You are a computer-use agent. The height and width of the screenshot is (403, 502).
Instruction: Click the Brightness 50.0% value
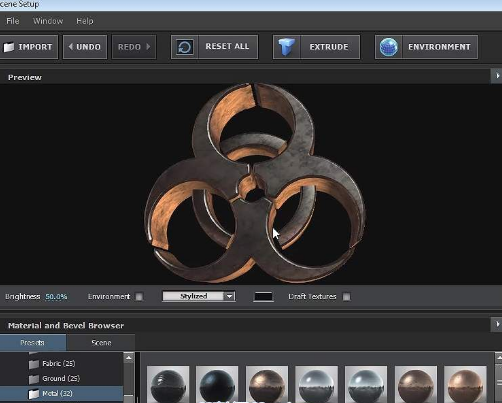[x=56, y=297]
